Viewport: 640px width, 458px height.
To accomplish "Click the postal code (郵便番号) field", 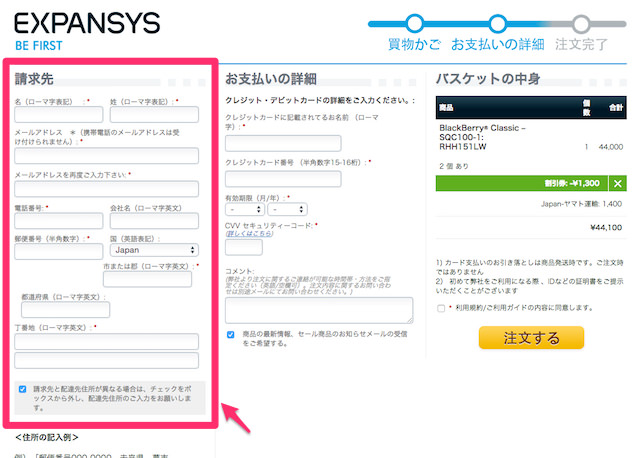I will (x=59, y=251).
